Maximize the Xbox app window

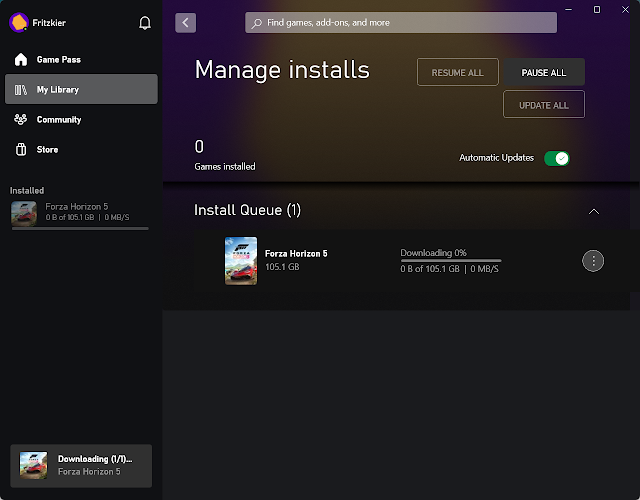(597, 9)
